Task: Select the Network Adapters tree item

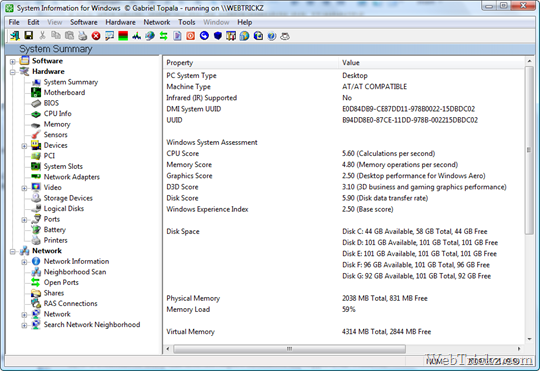Action: click(x=72, y=177)
